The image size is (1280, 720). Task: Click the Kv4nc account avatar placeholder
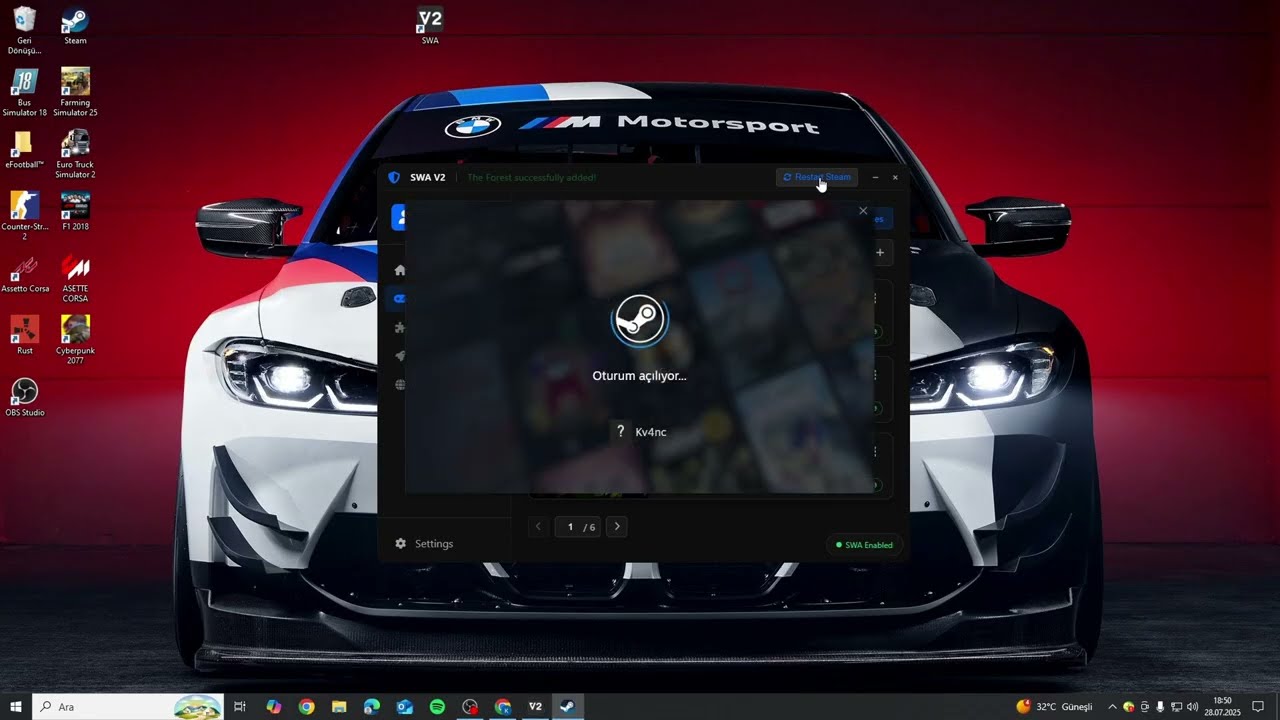coord(621,432)
